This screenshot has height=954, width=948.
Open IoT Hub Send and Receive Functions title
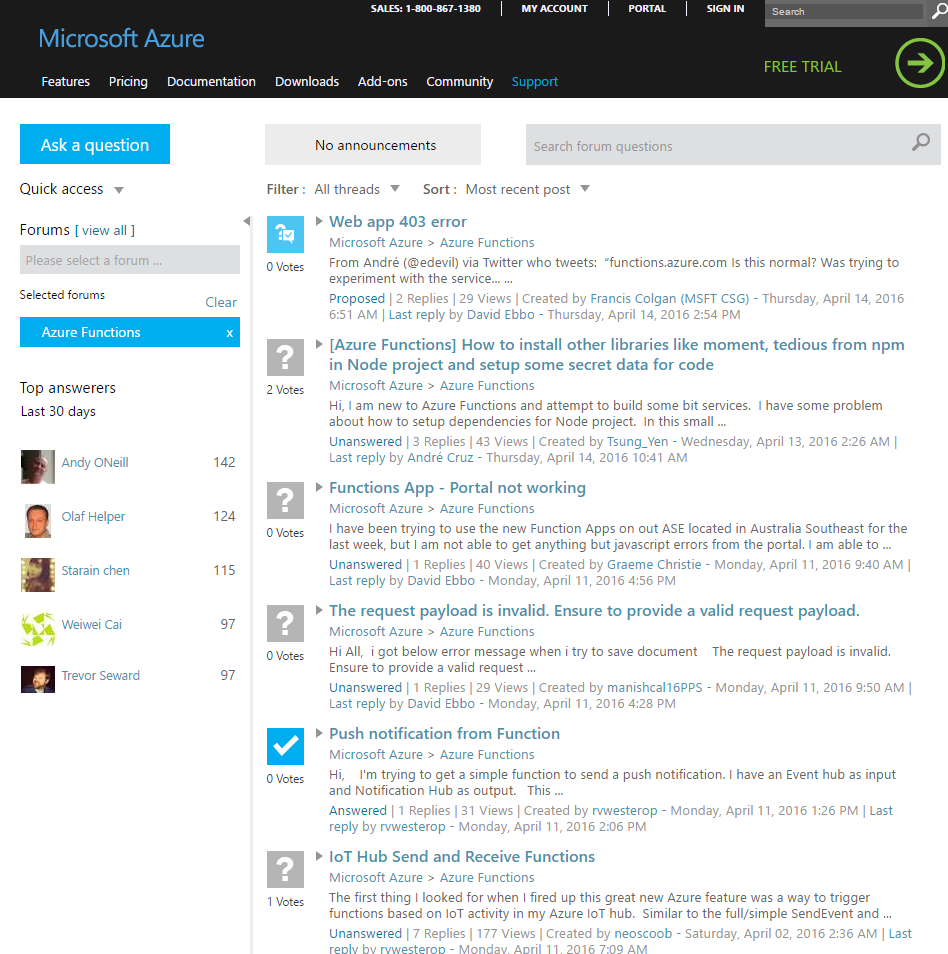(x=462, y=856)
